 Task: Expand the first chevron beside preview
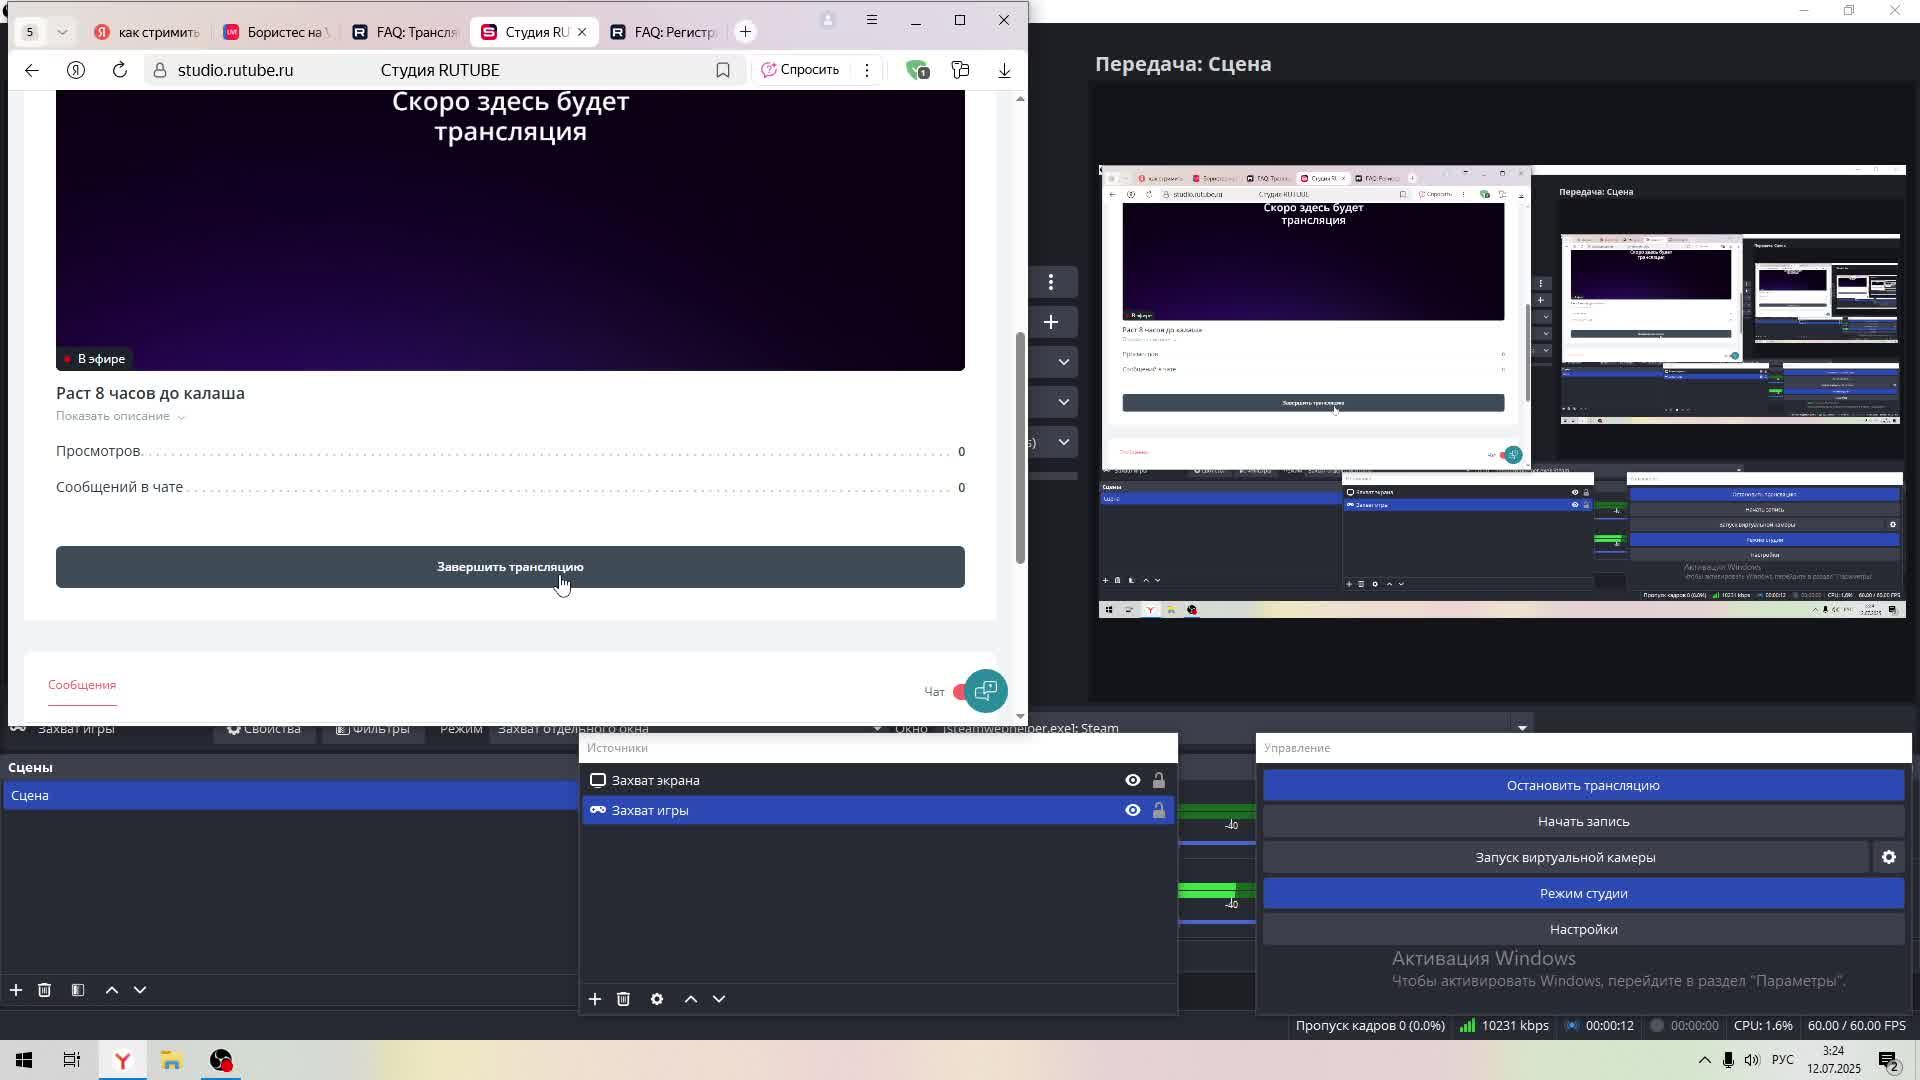[x=1064, y=362]
